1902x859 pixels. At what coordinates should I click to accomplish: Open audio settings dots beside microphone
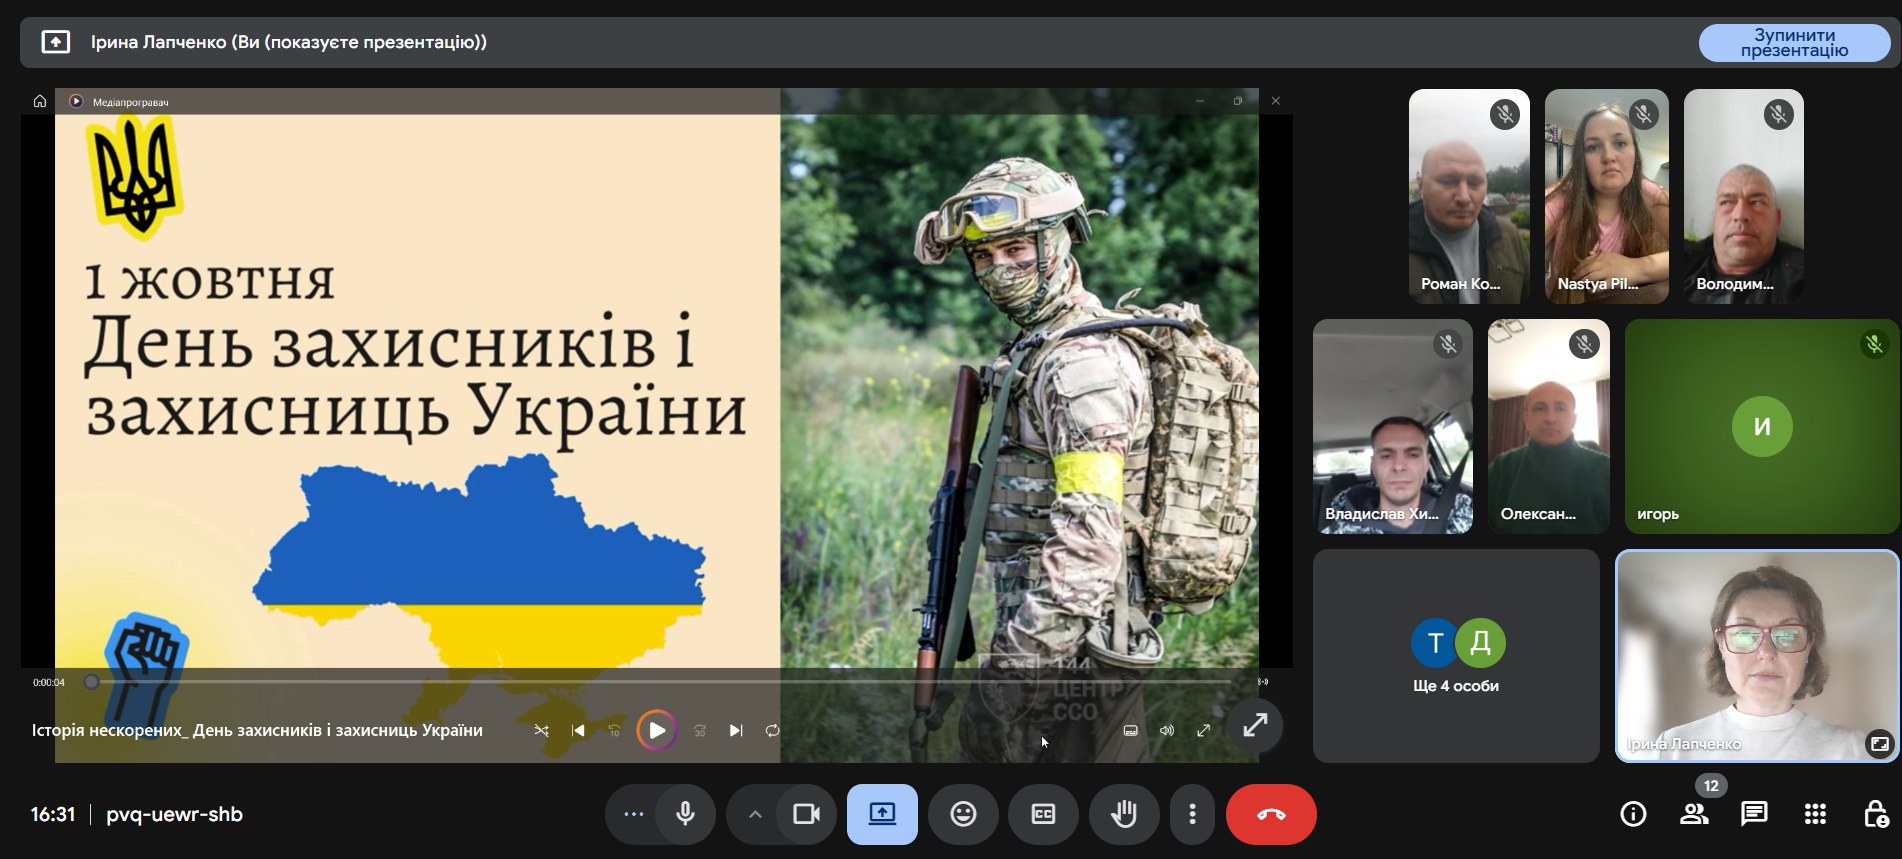(x=633, y=814)
